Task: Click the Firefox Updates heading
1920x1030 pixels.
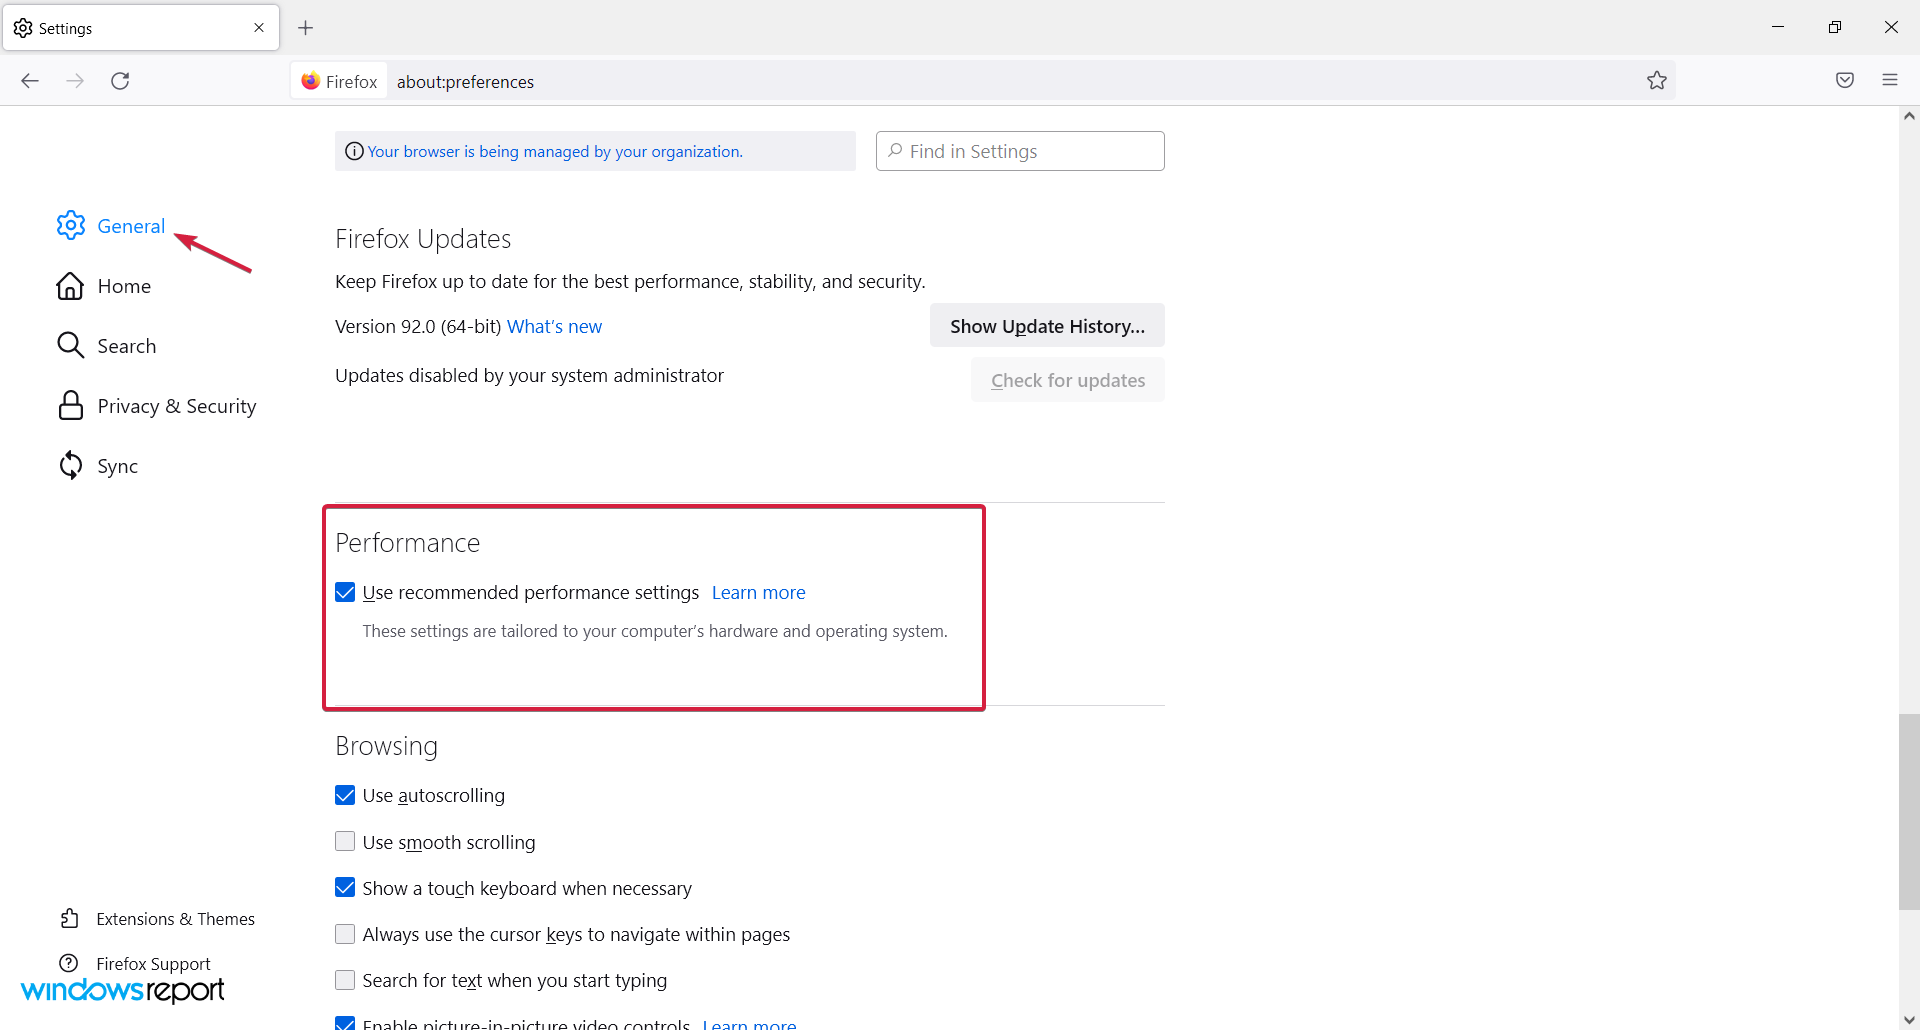Action: [423, 239]
